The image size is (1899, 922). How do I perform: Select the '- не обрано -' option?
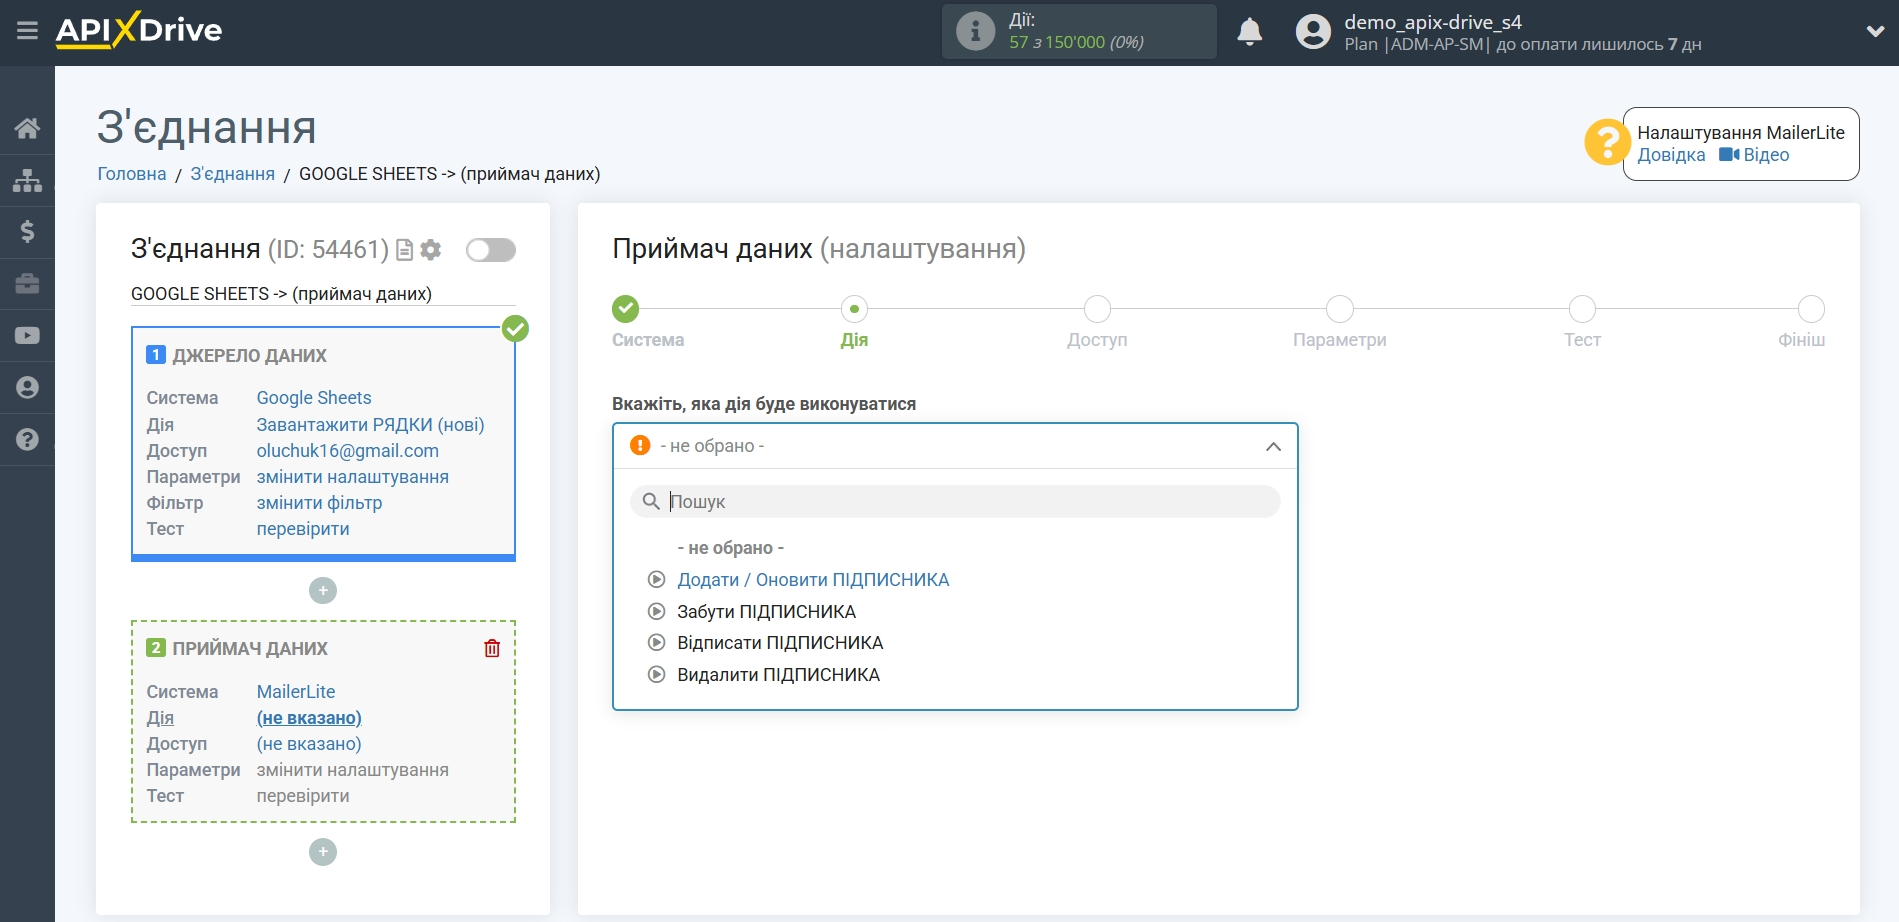tap(731, 548)
